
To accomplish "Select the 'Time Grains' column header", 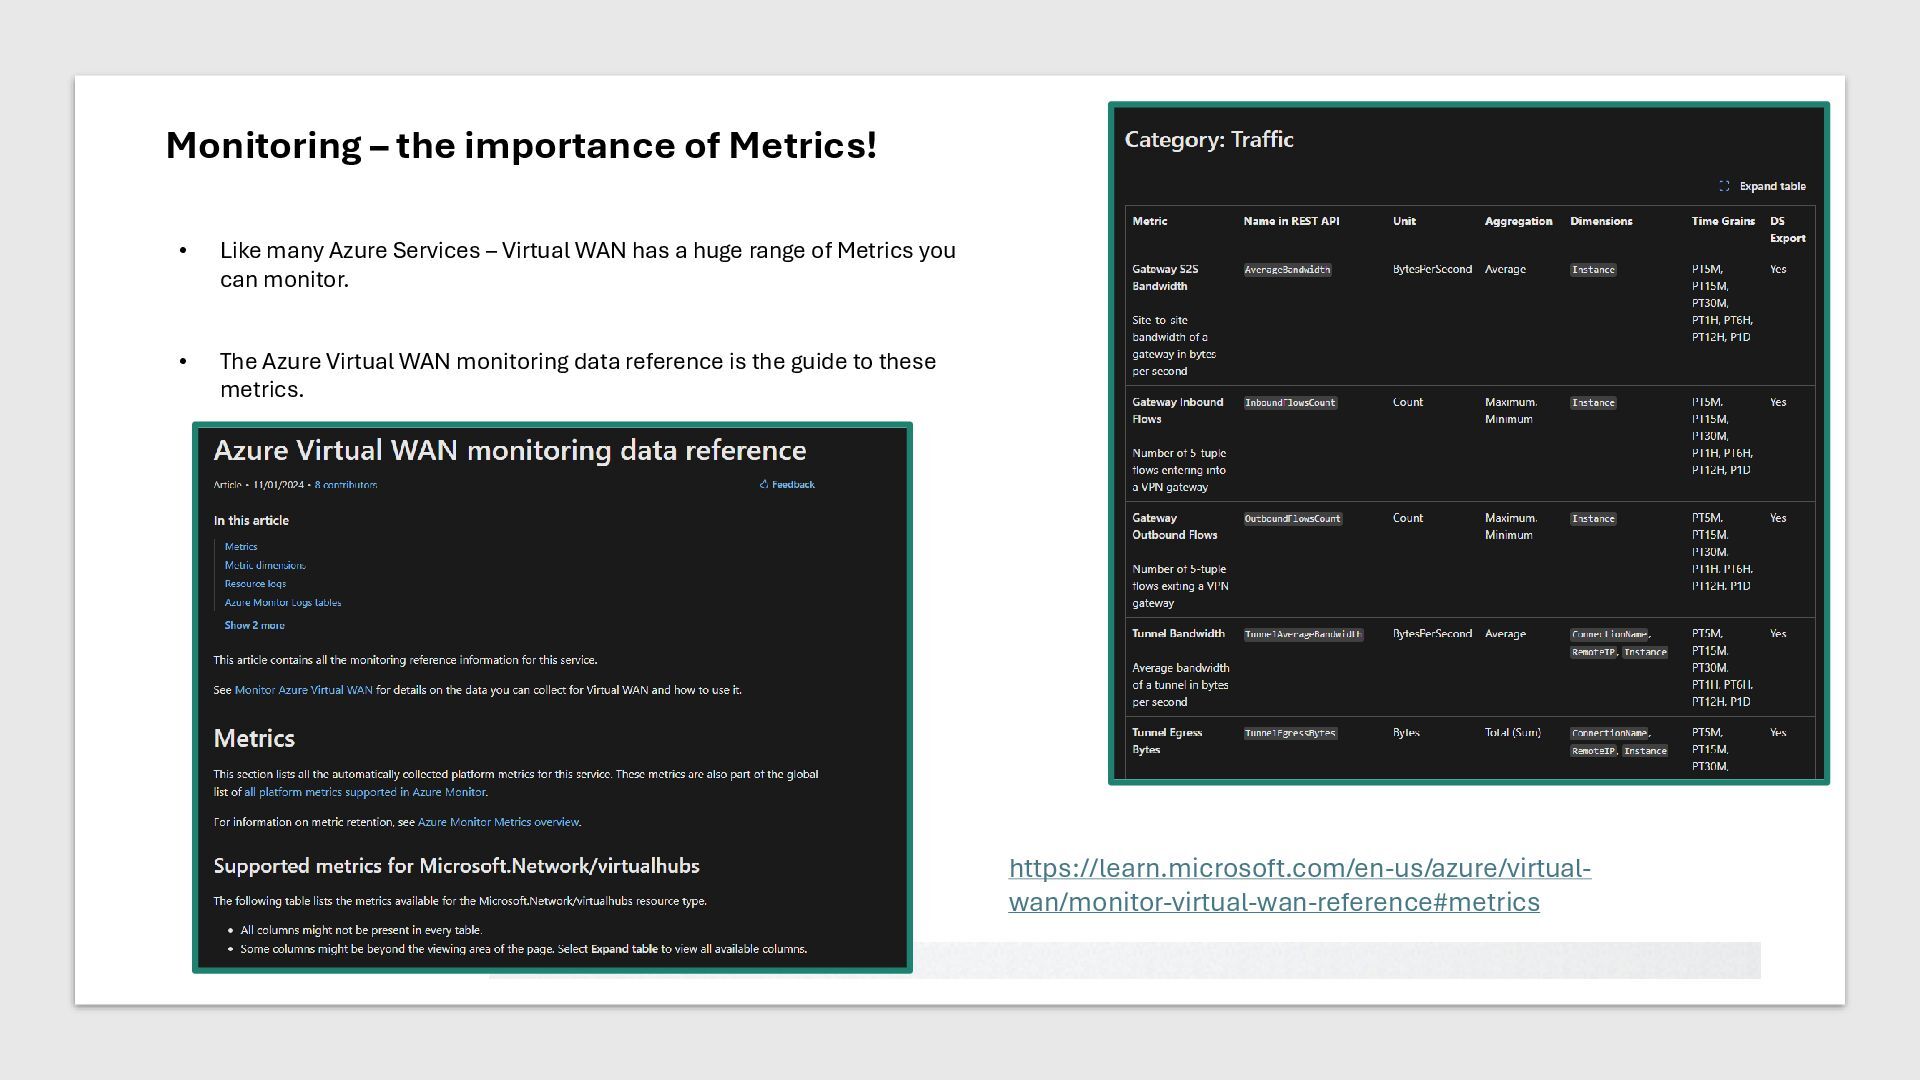I will (x=1723, y=221).
